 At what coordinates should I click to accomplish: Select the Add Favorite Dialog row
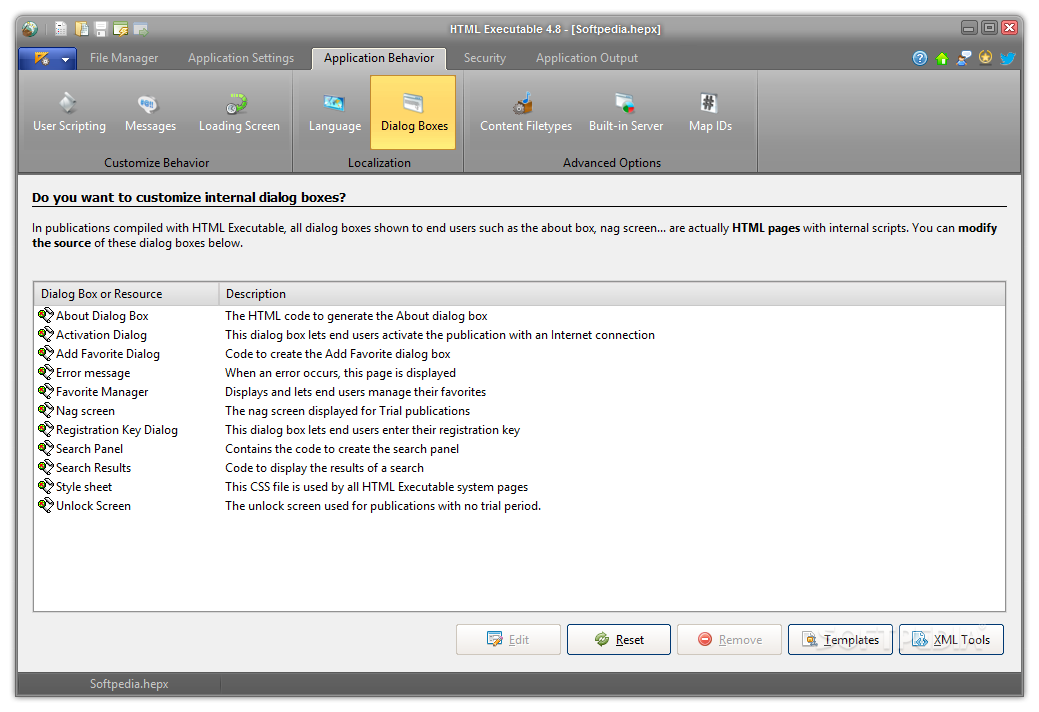519,354
